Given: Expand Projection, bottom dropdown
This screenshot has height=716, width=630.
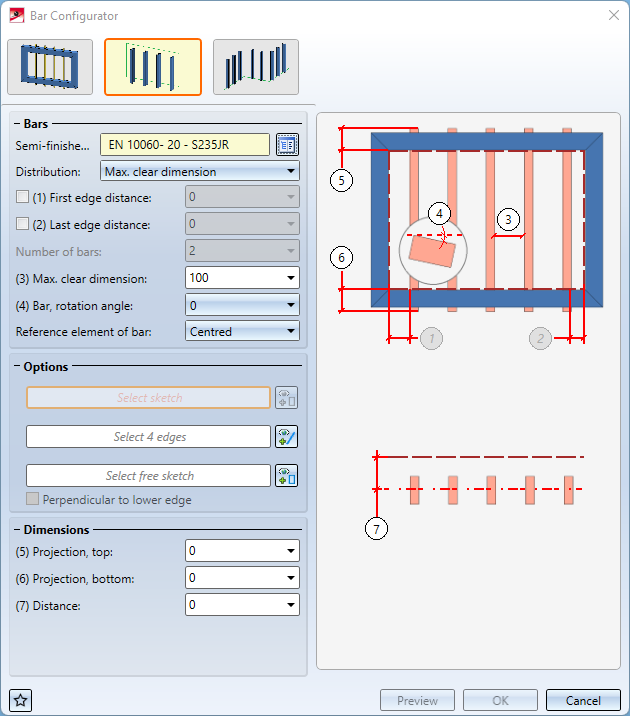Looking at the screenshot, I should (290, 578).
